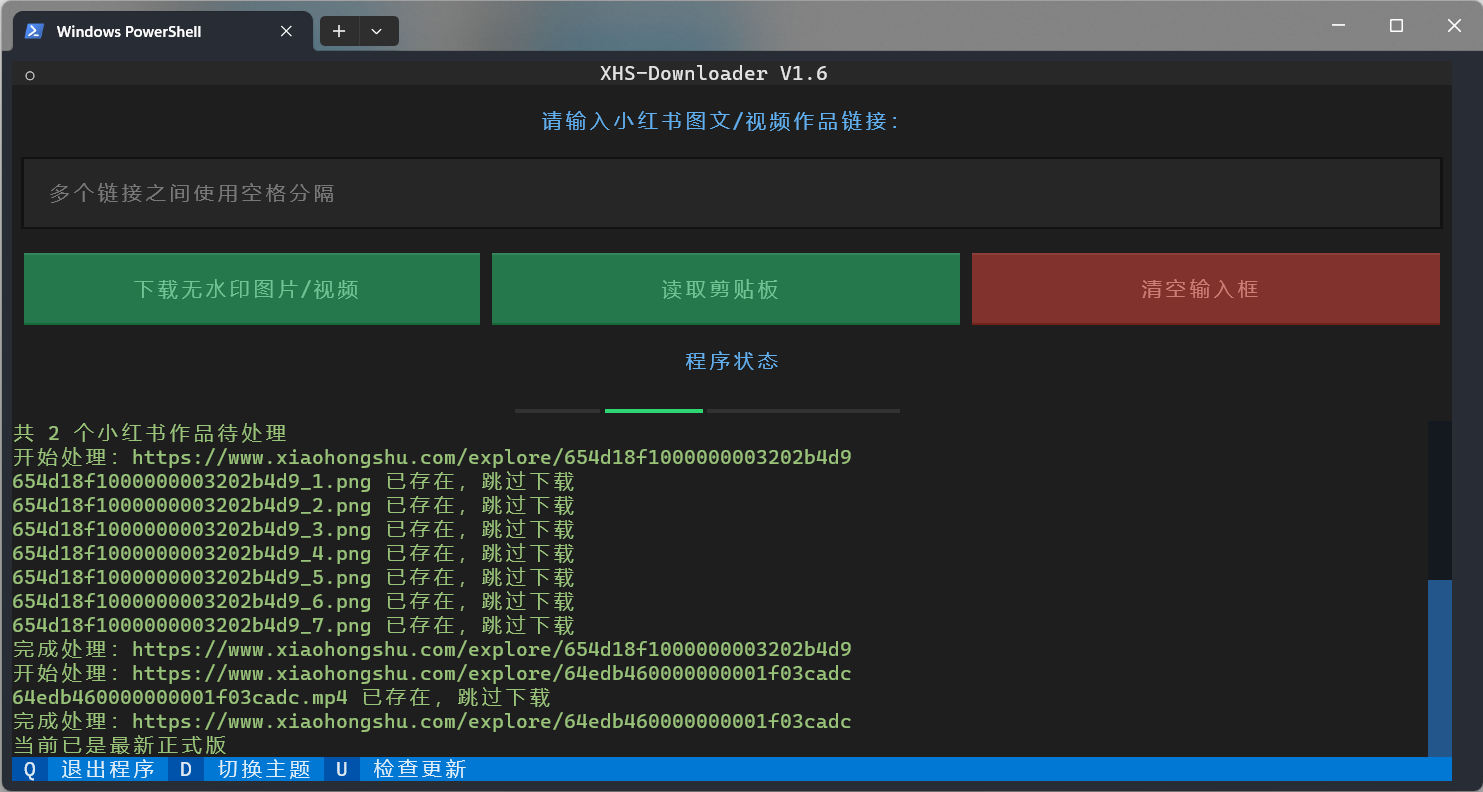Click the log line for 654d18f1000000003202b4d9_4.png
This screenshot has height=792, width=1483.
tap(294, 553)
